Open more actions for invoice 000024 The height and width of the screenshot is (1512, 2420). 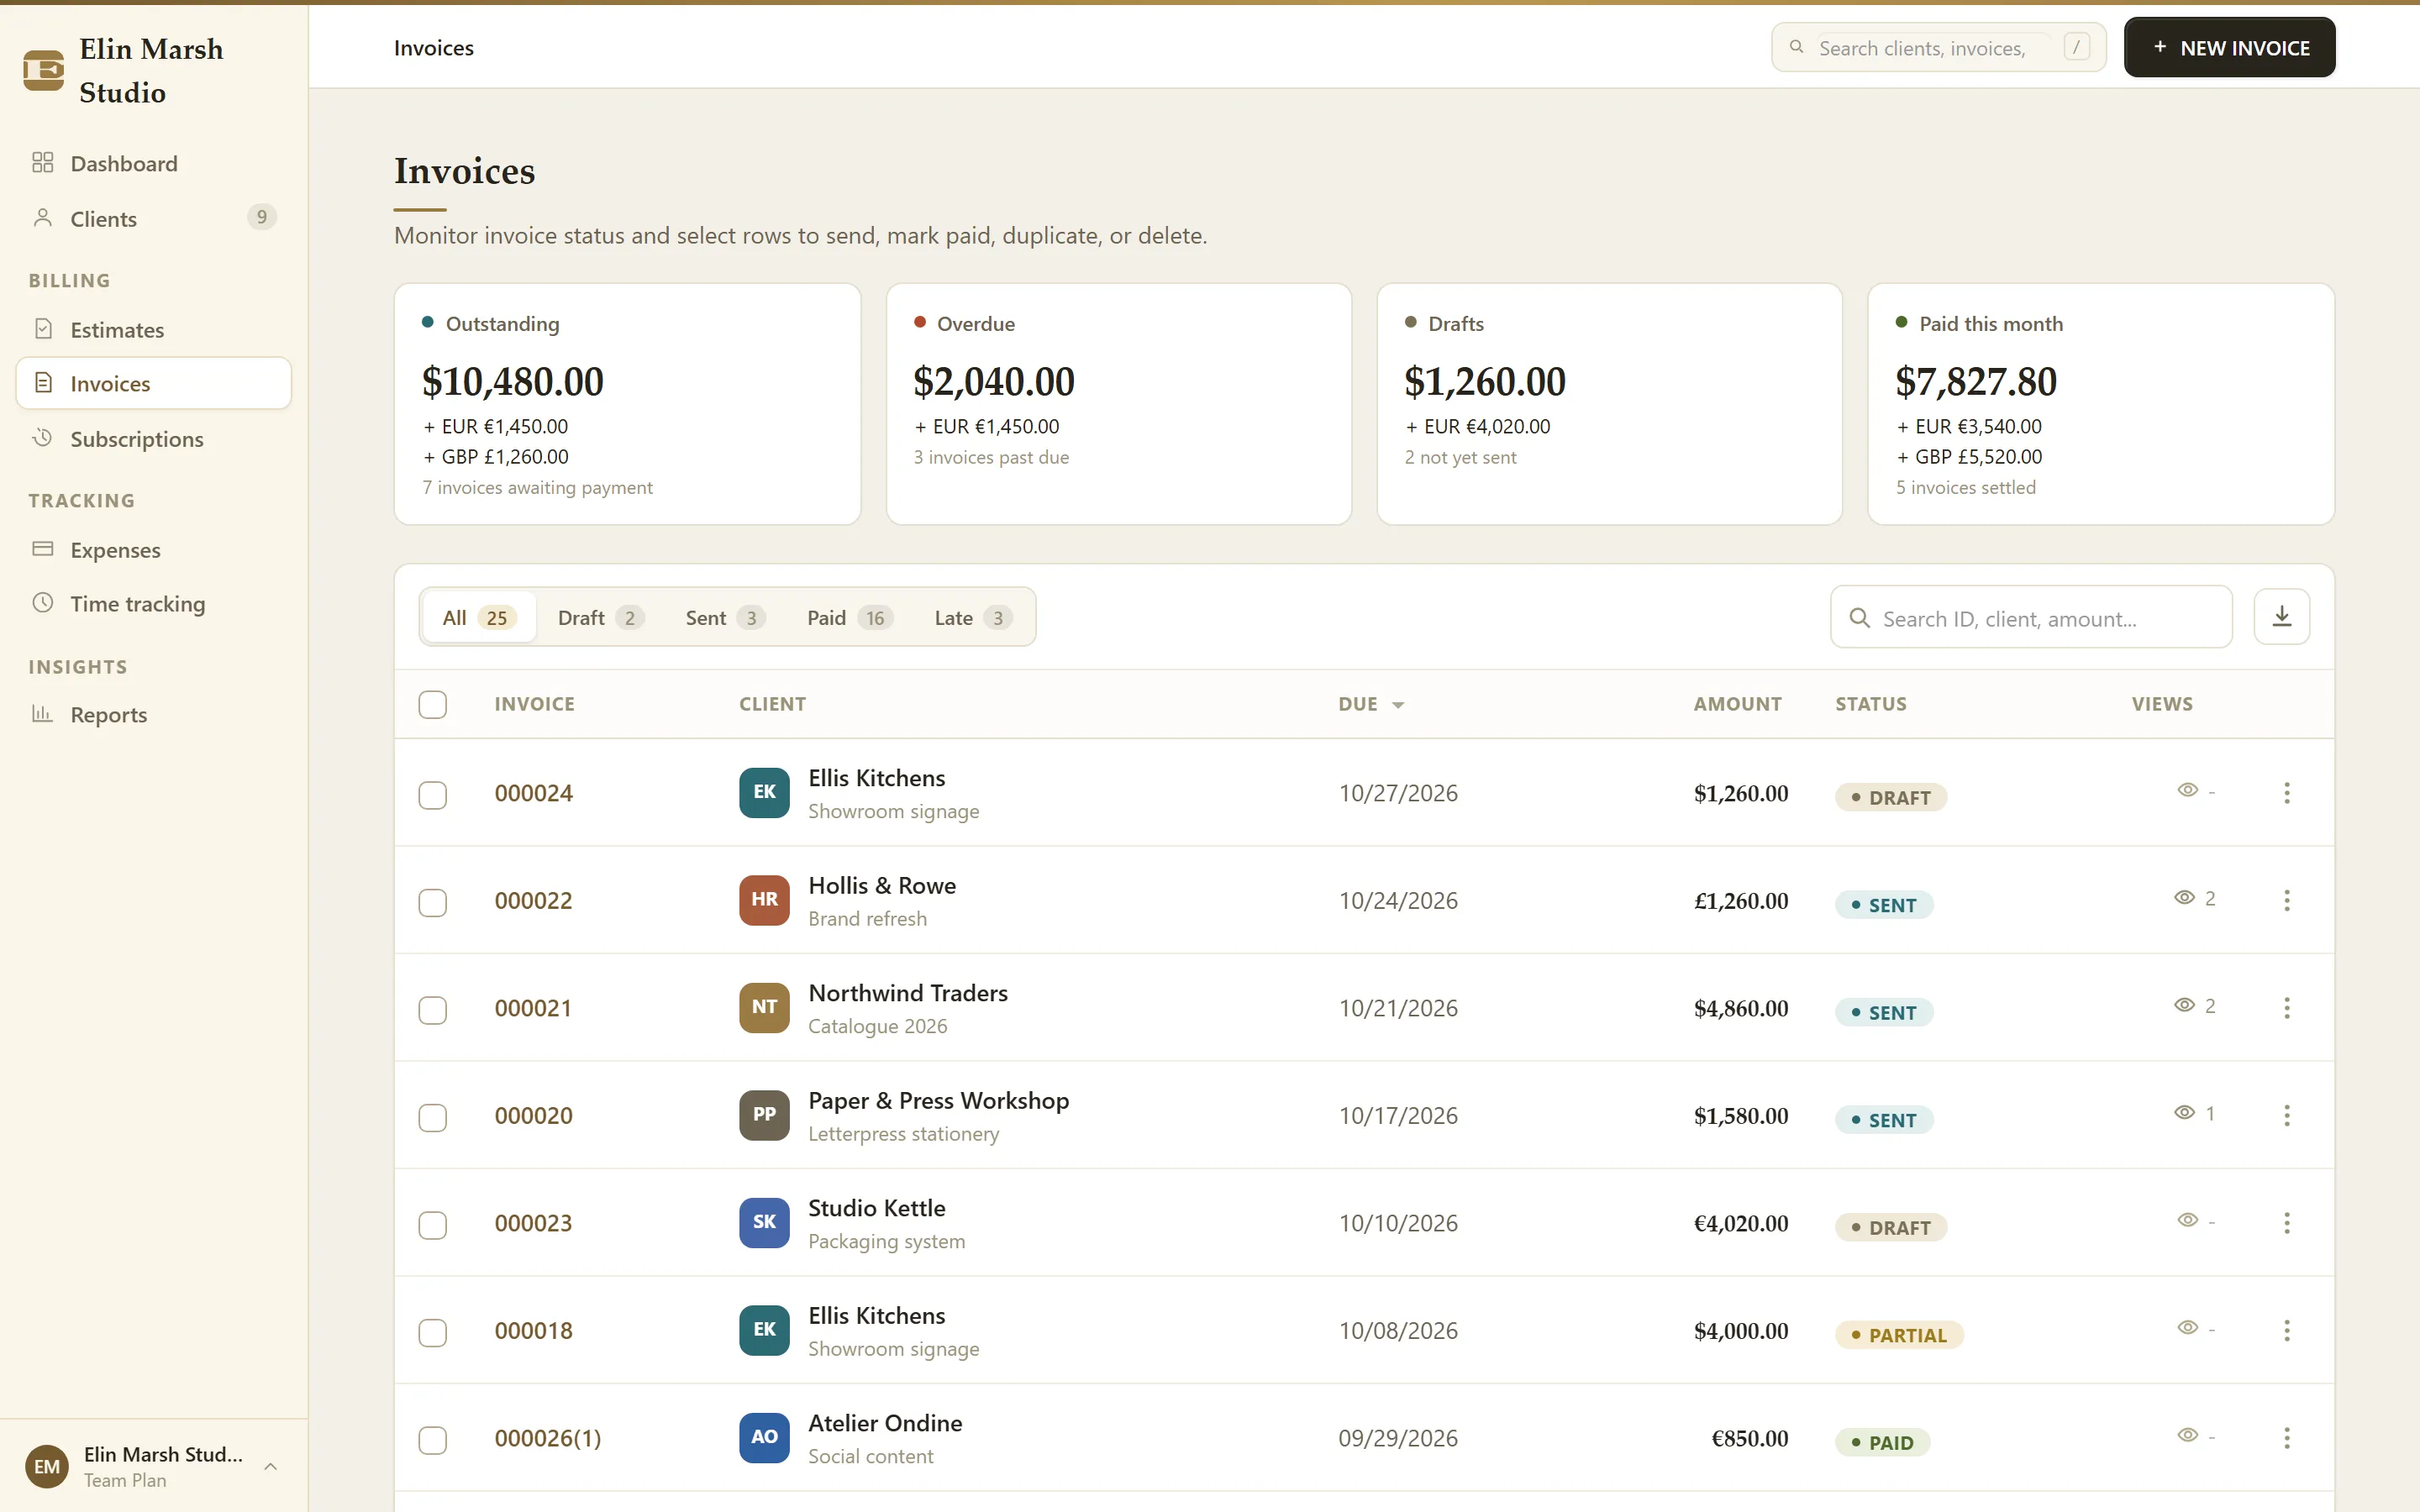coord(2286,793)
